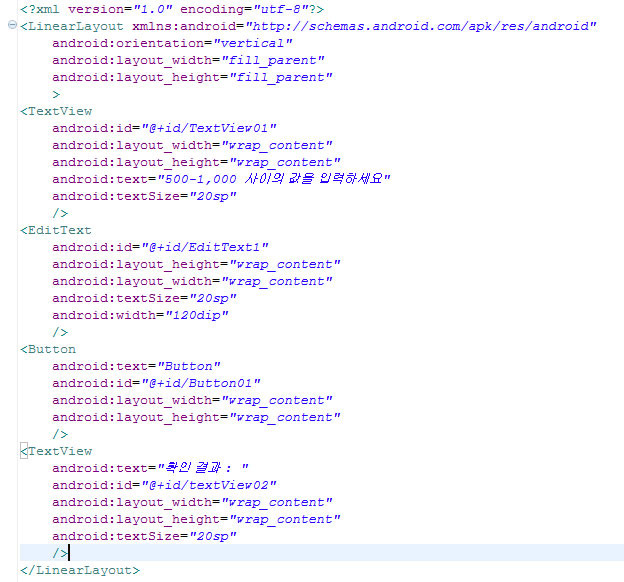Click android:orientation="vertical" attribute
The width and height of the screenshot is (624, 582).
172,43
